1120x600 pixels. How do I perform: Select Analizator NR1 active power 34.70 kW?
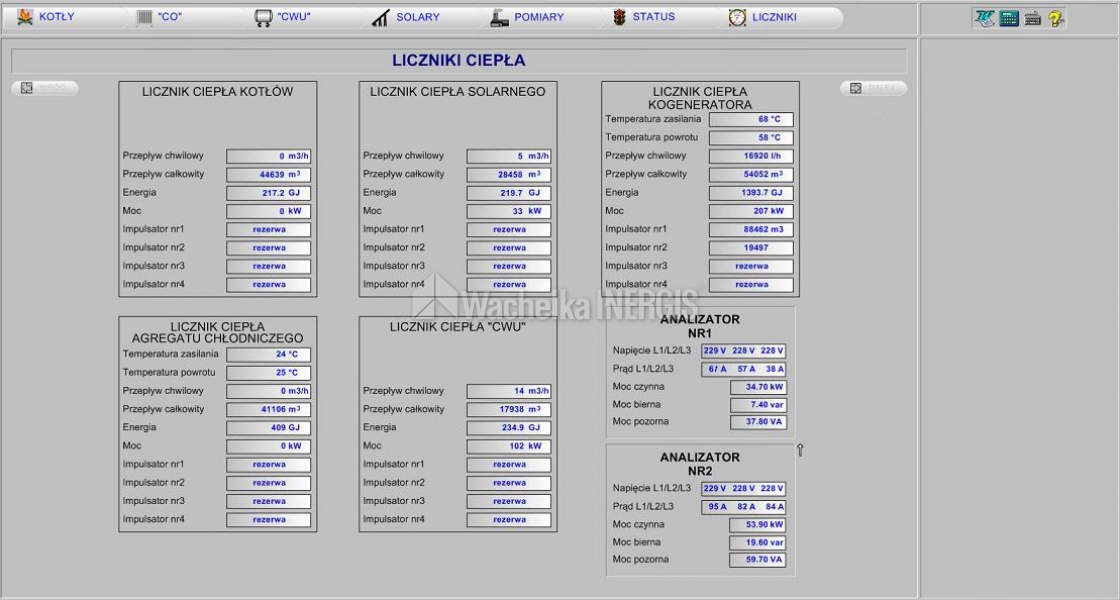[x=758, y=388]
